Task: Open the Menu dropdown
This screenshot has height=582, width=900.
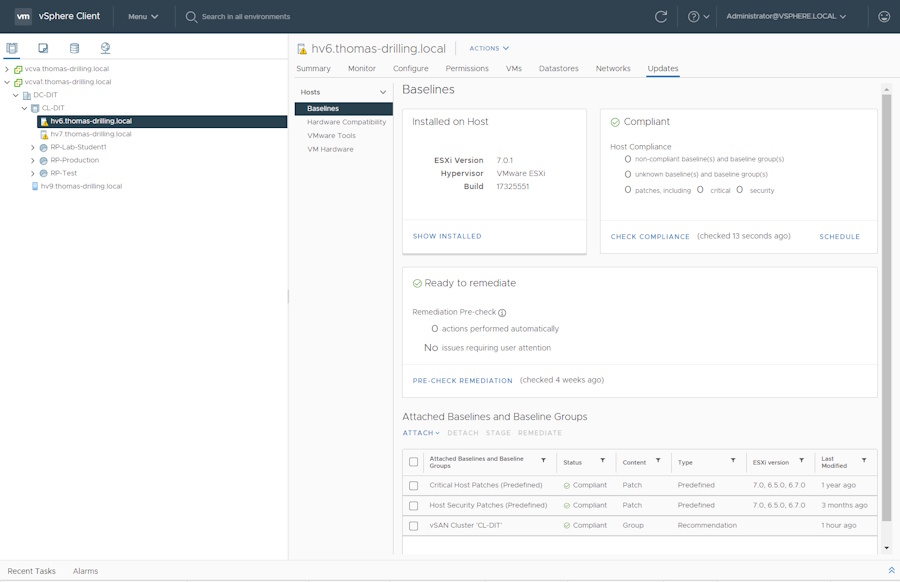Action: (x=143, y=17)
